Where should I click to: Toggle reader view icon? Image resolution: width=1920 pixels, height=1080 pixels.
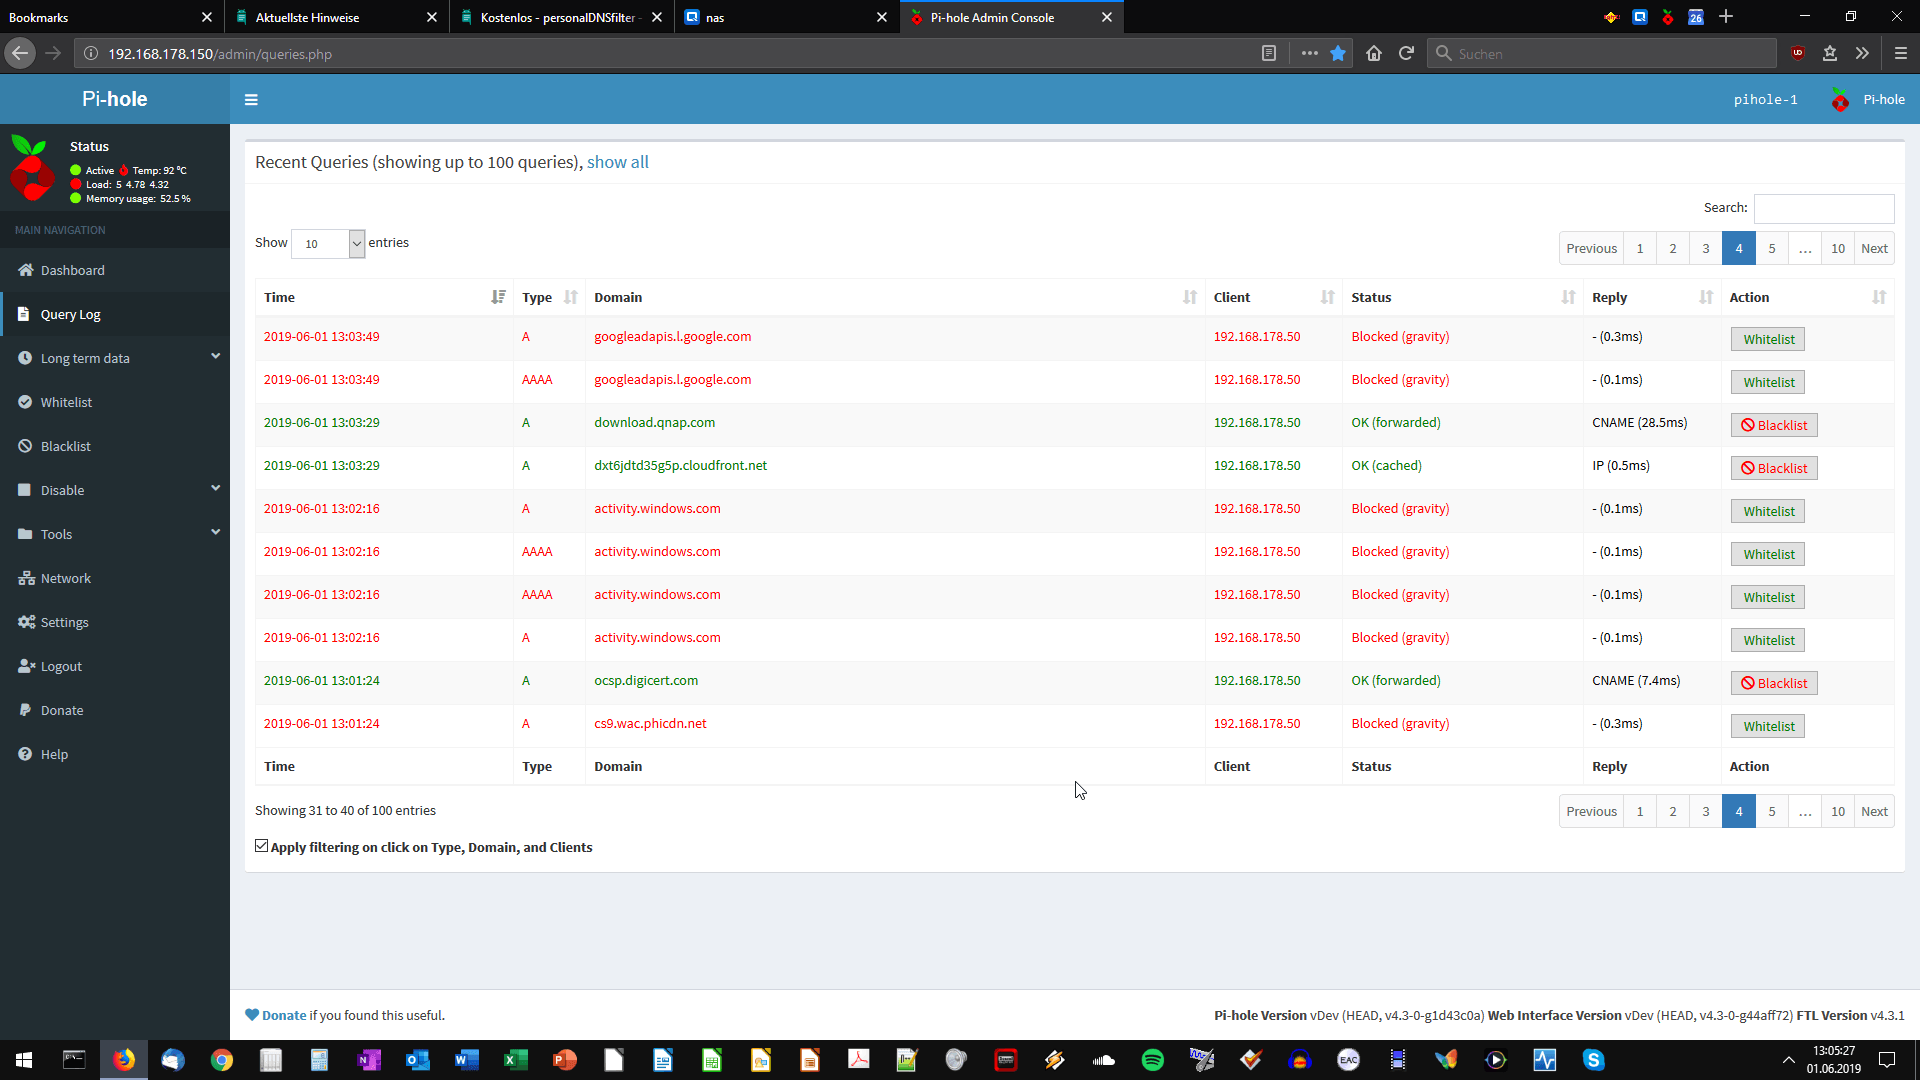coord(1269,54)
